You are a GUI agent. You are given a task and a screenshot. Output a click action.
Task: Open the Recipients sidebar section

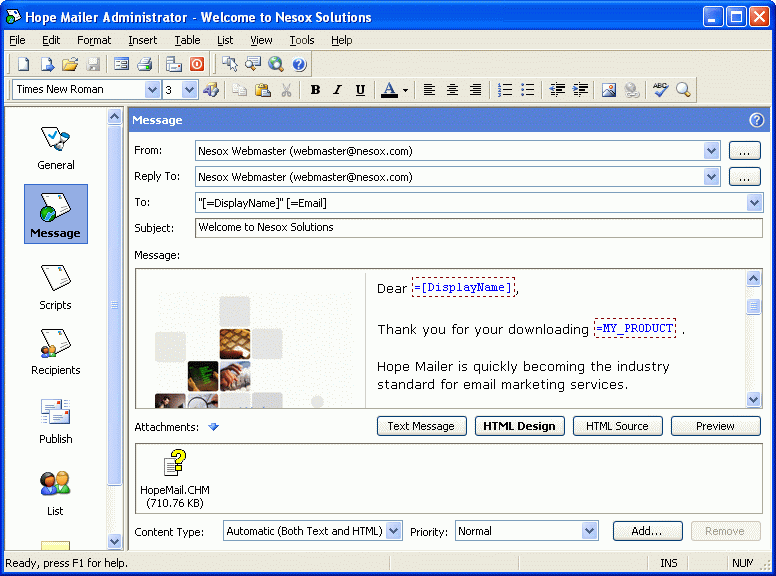[55, 352]
